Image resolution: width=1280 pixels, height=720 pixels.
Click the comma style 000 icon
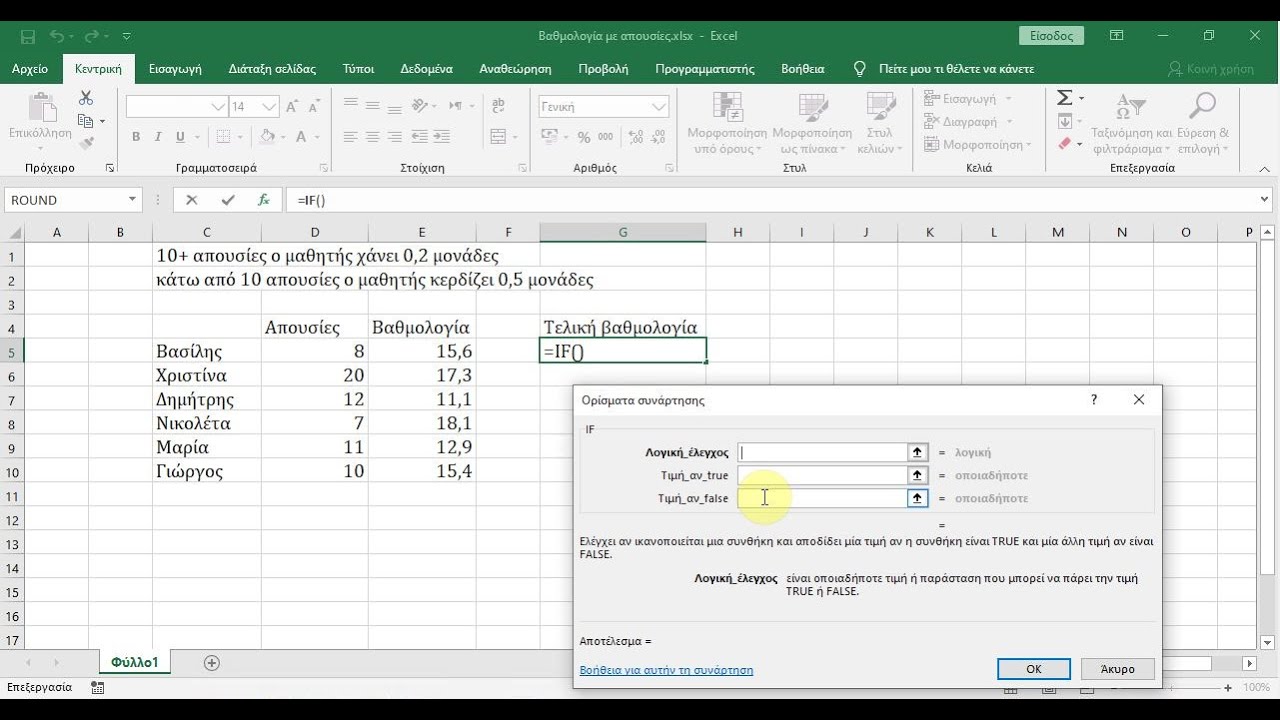coord(607,137)
